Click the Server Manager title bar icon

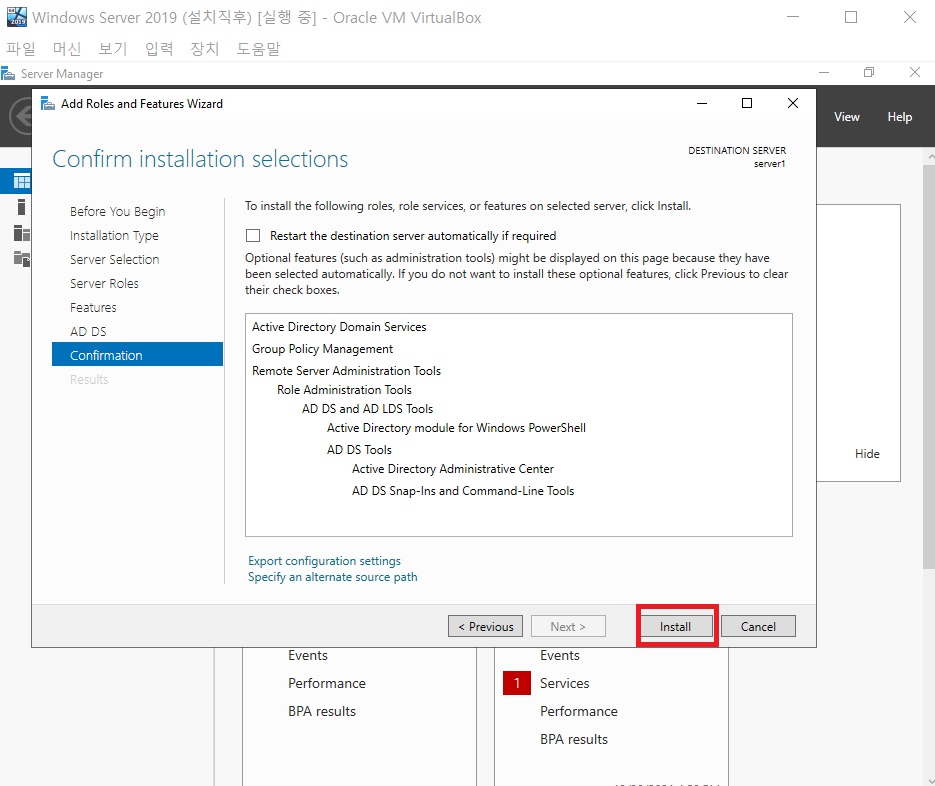point(8,74)
